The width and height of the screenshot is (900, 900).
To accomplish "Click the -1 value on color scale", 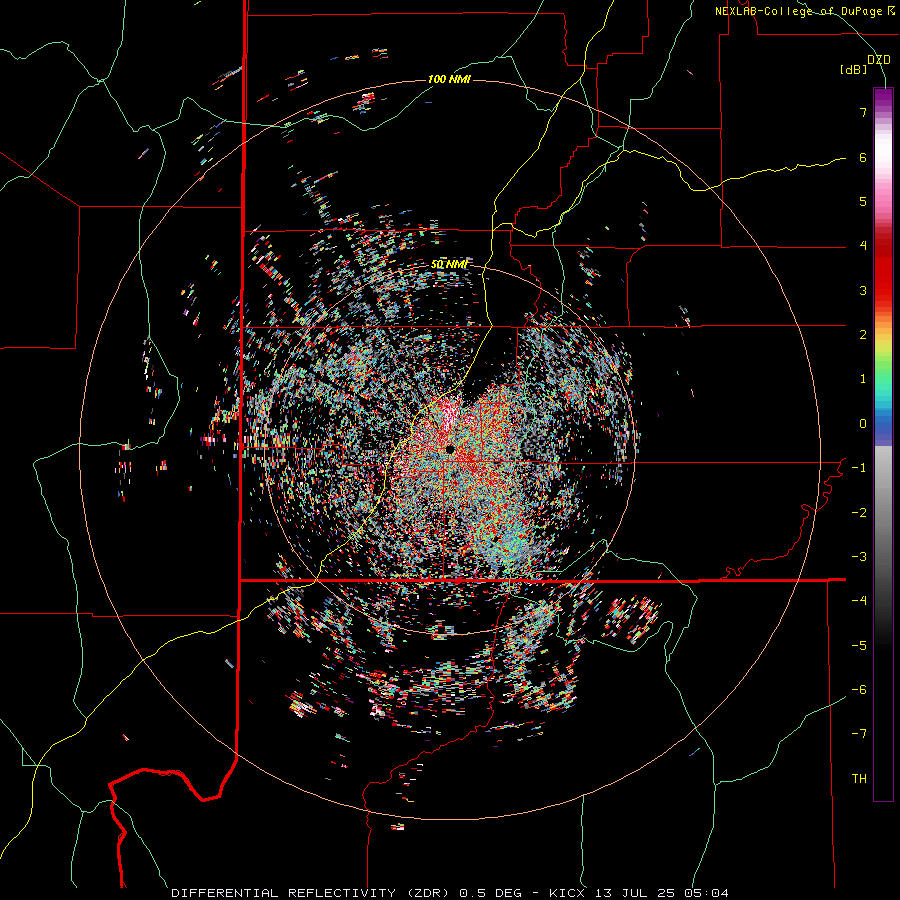I will [x=859, y=468].
